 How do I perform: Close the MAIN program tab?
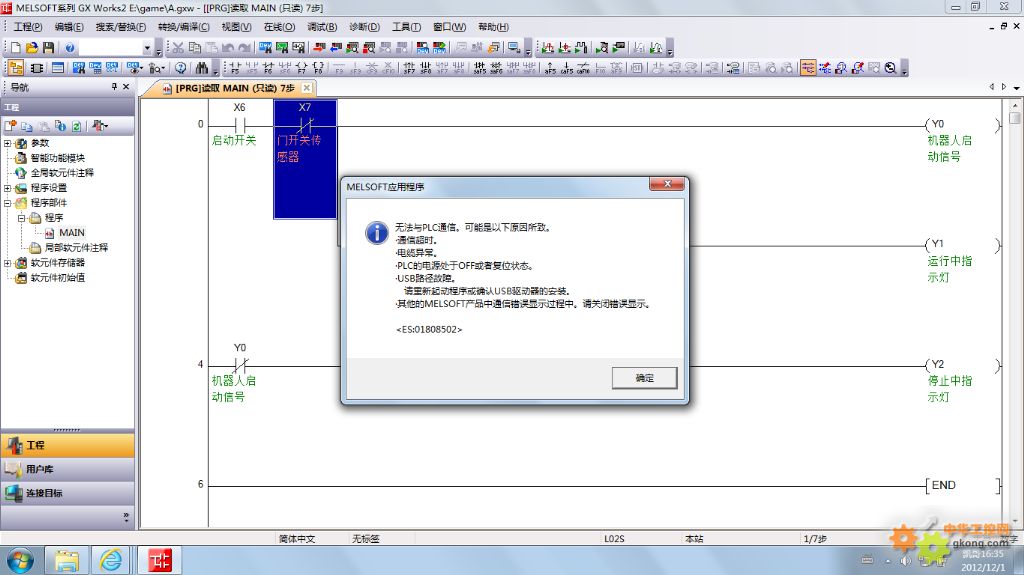(306, 88)
